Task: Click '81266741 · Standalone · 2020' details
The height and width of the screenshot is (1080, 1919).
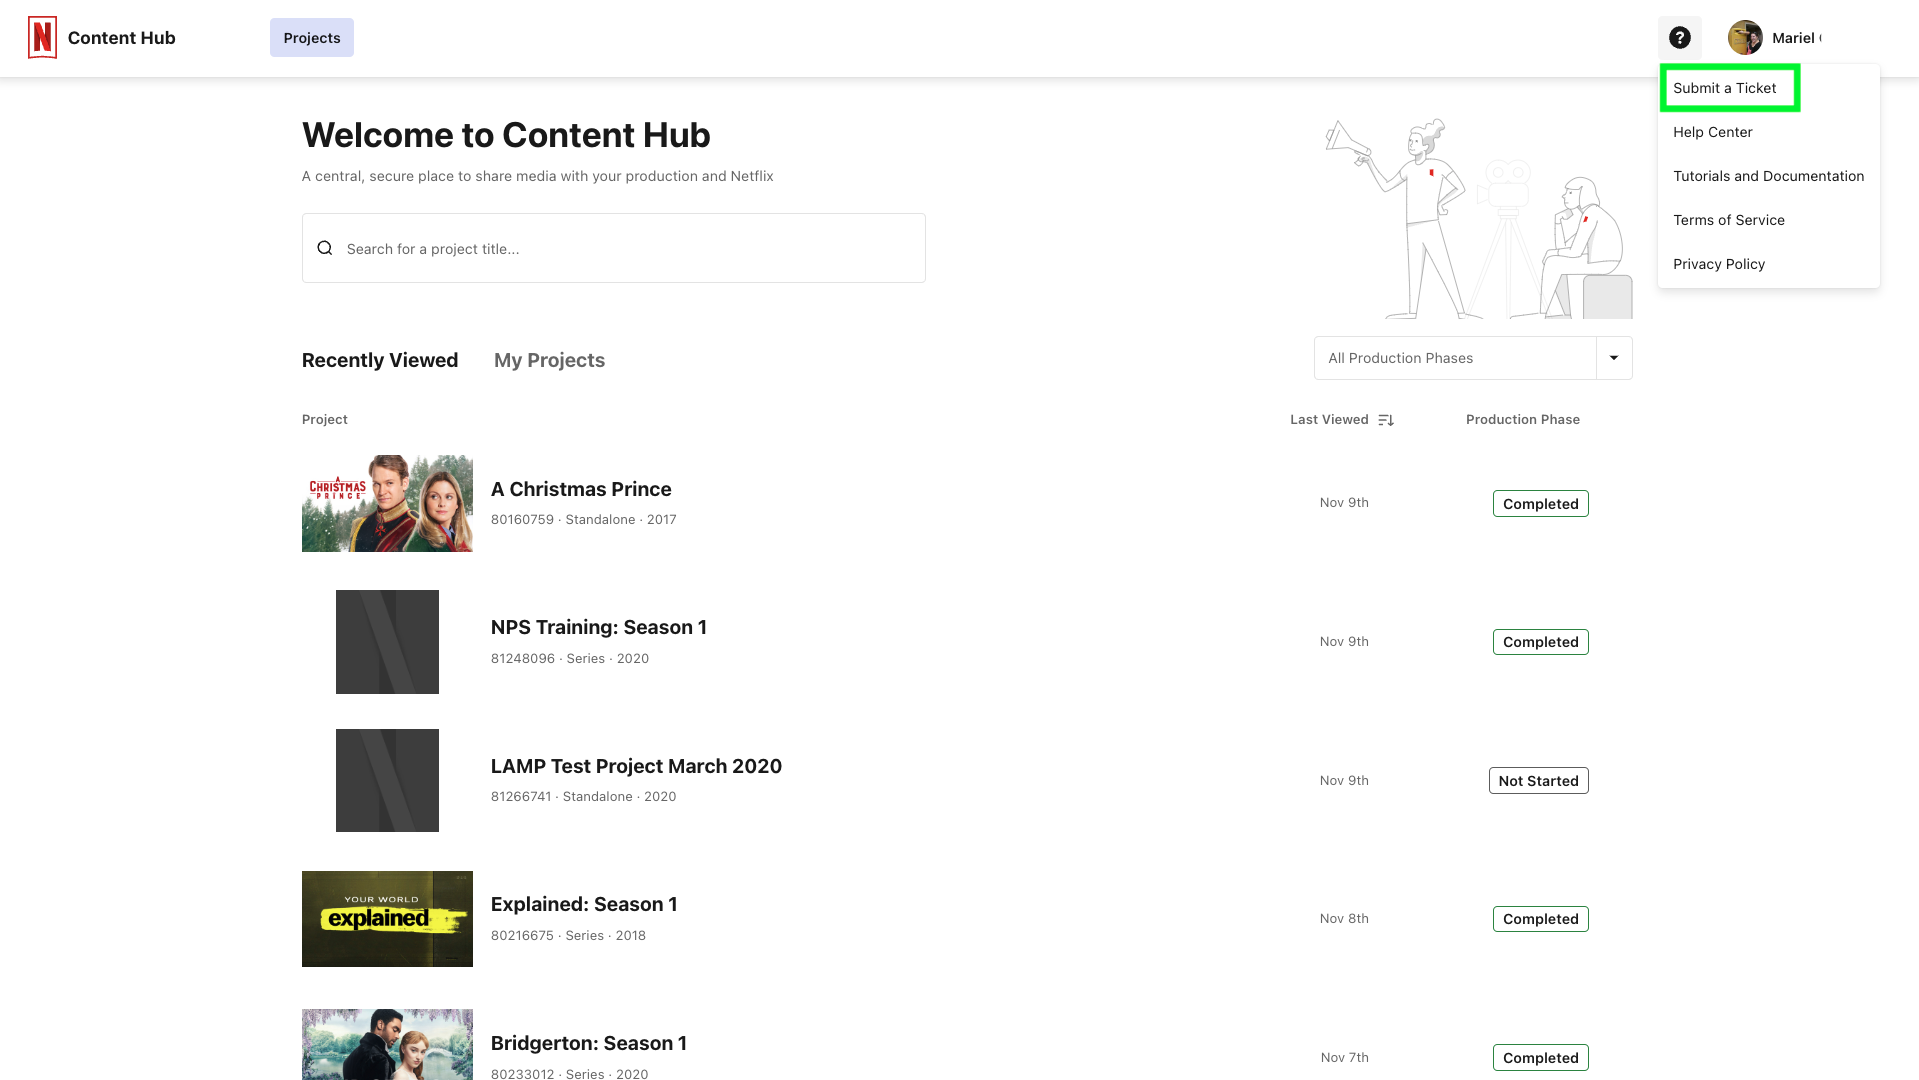Action: click(583, 797)
